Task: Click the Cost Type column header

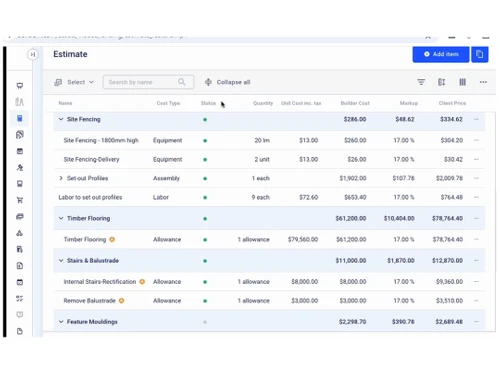Action: [x=168, y=103]
